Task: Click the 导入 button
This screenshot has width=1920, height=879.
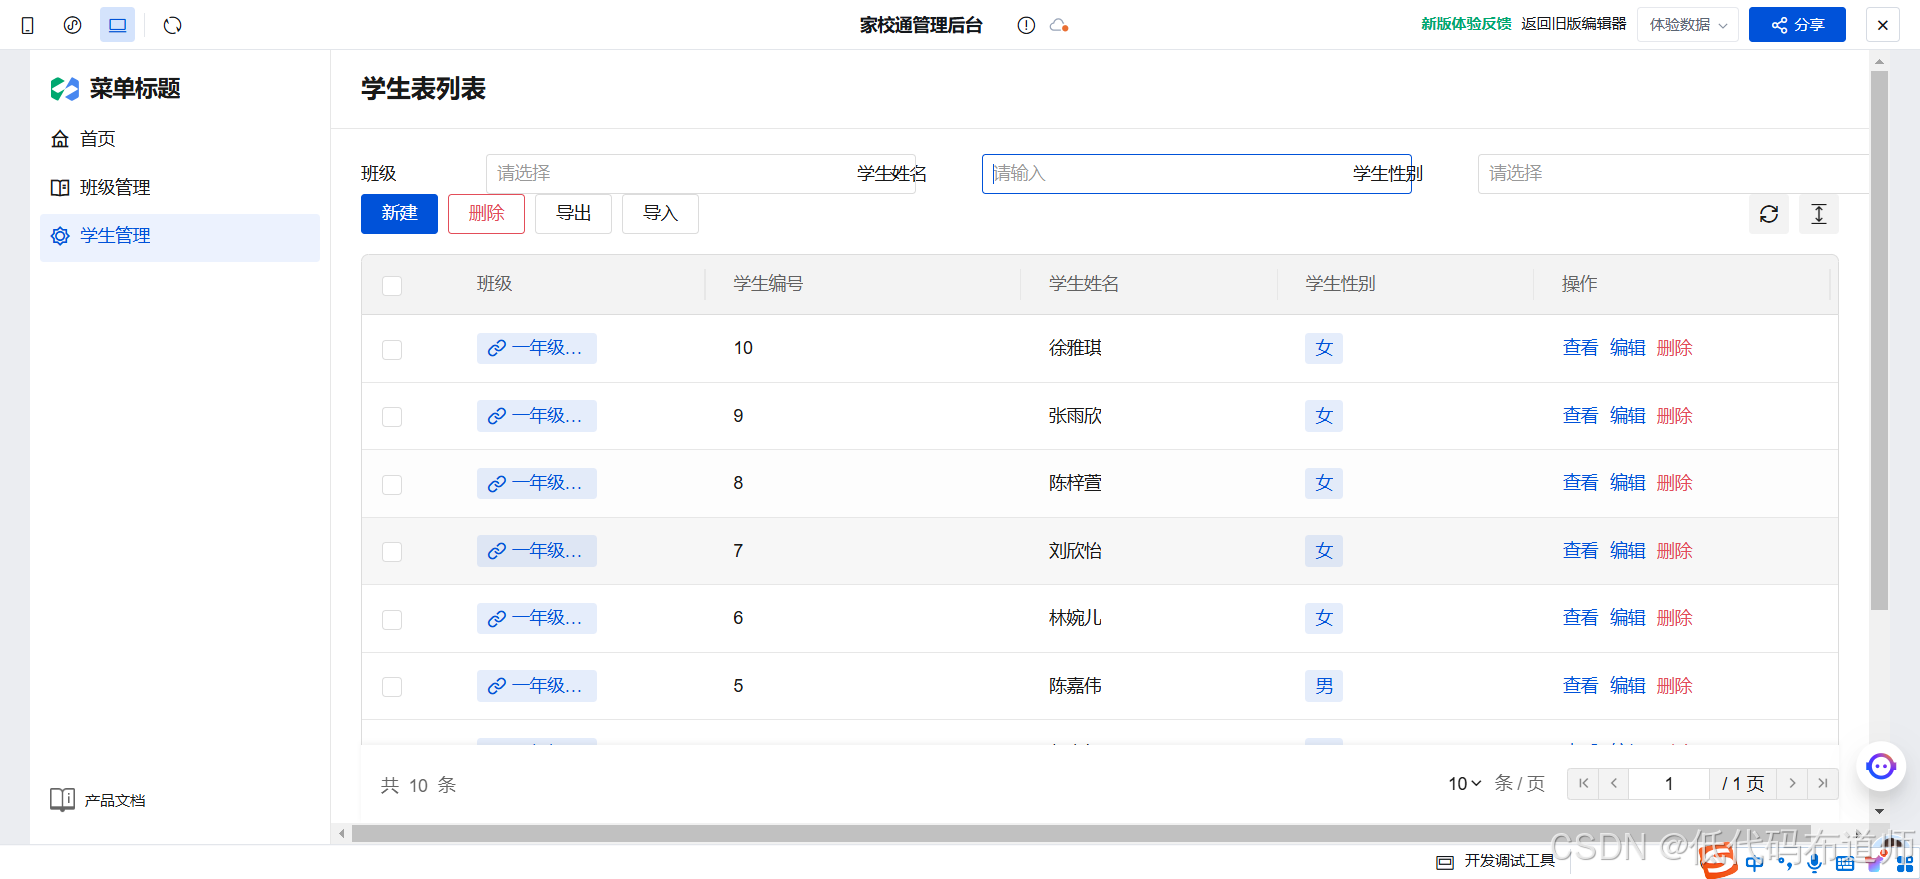Action: pyautogui.click(x=660, y=214)
